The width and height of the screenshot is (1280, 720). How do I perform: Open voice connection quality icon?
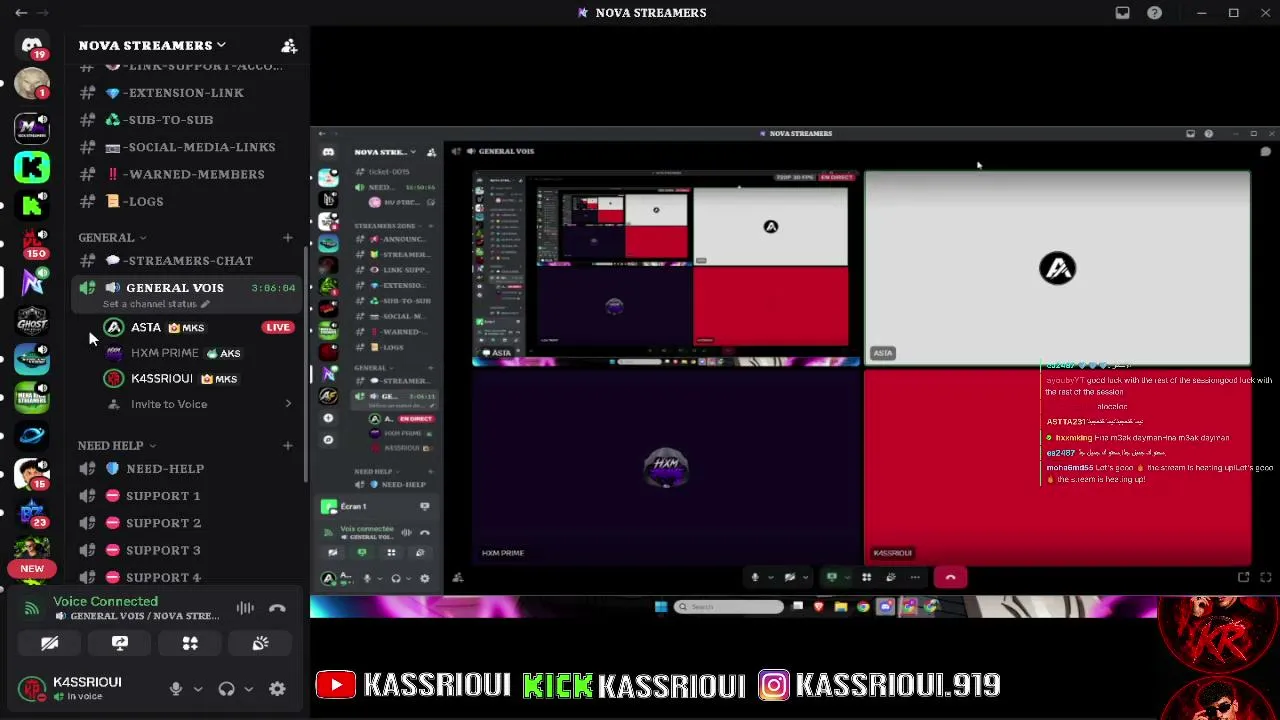[x=32, y=607]
